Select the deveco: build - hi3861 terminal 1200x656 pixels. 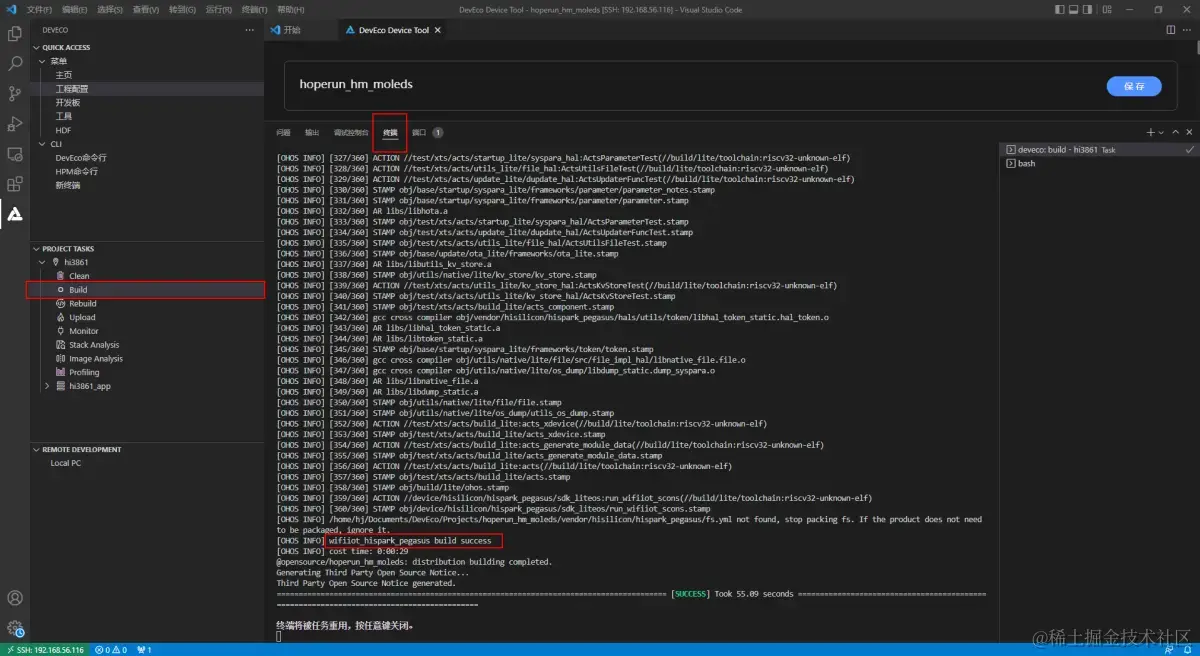tap(1100, 149)
